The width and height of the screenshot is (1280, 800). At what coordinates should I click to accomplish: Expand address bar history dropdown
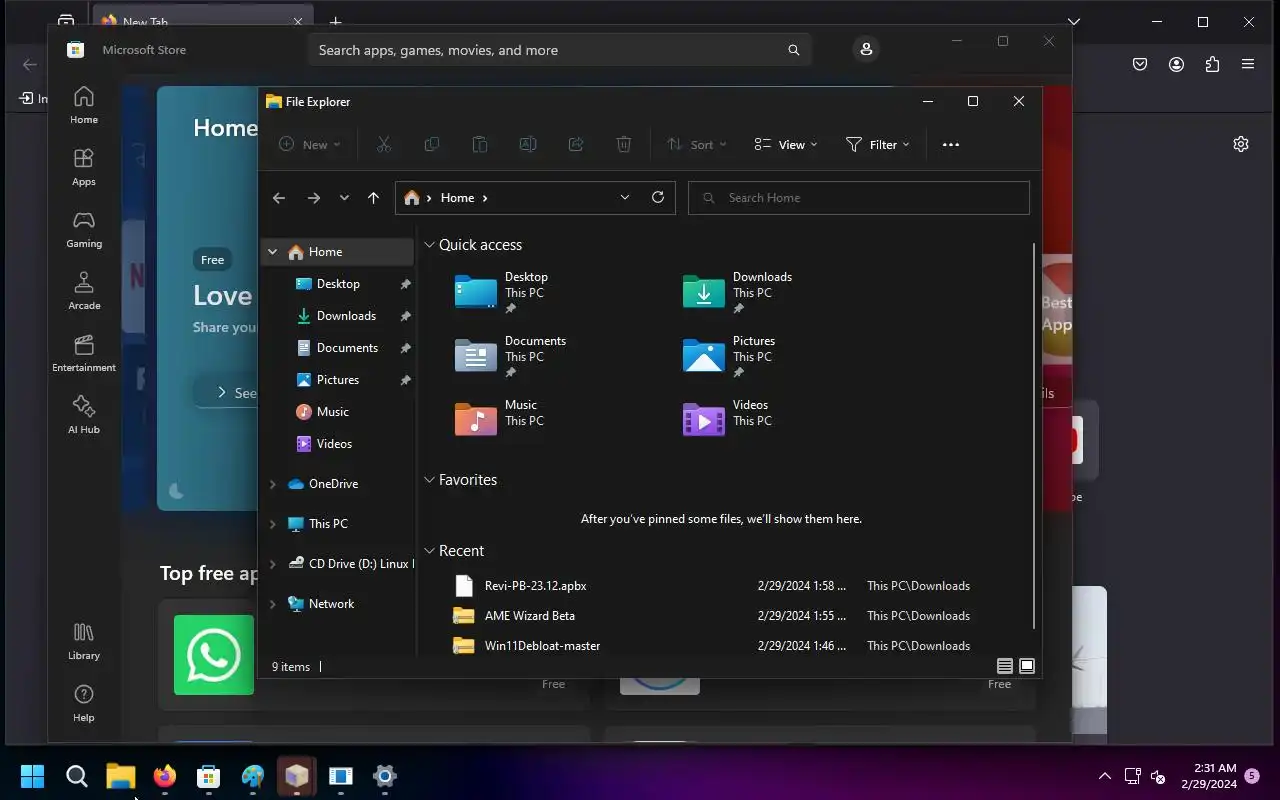pyautogui.click(x=625, y=197)
